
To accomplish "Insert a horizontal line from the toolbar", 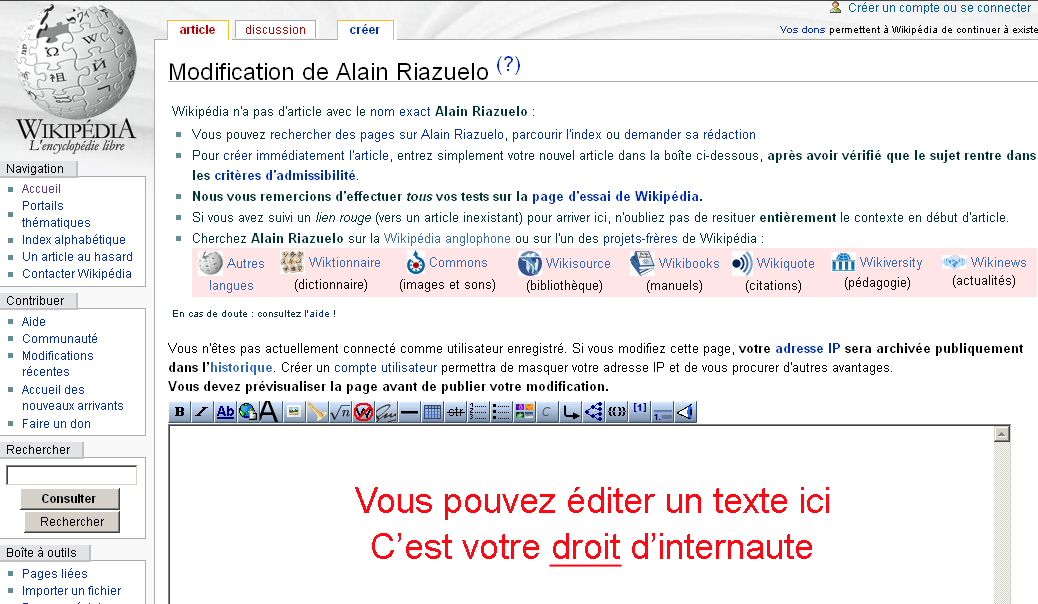I will 409,412.
